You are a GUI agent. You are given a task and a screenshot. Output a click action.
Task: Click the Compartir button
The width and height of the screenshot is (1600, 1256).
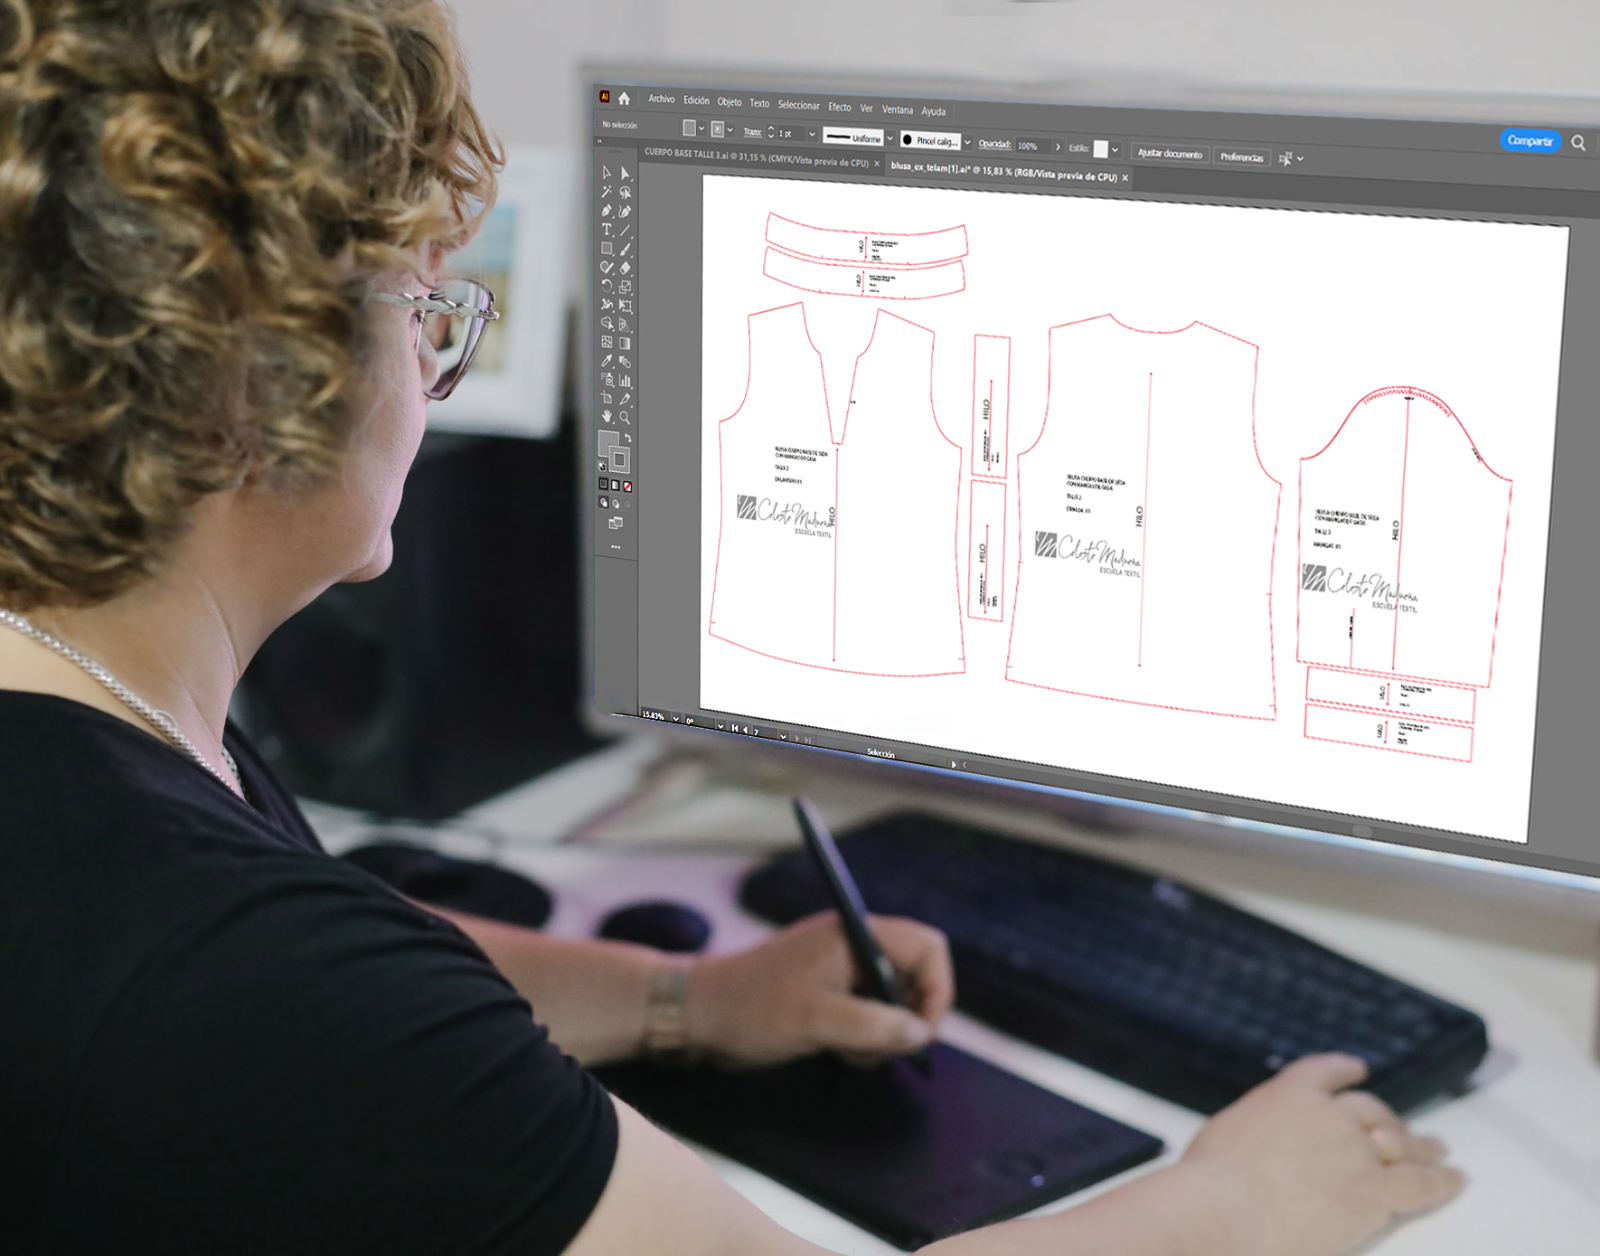[x=1530, y=141]
